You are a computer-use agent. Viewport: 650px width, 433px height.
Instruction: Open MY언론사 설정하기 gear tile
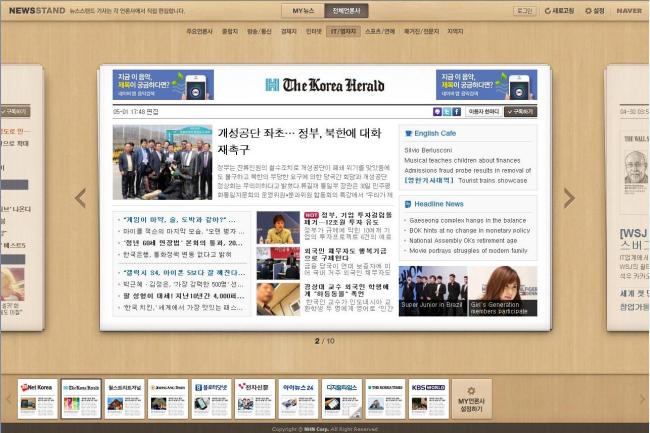click(x=471, y=399)
